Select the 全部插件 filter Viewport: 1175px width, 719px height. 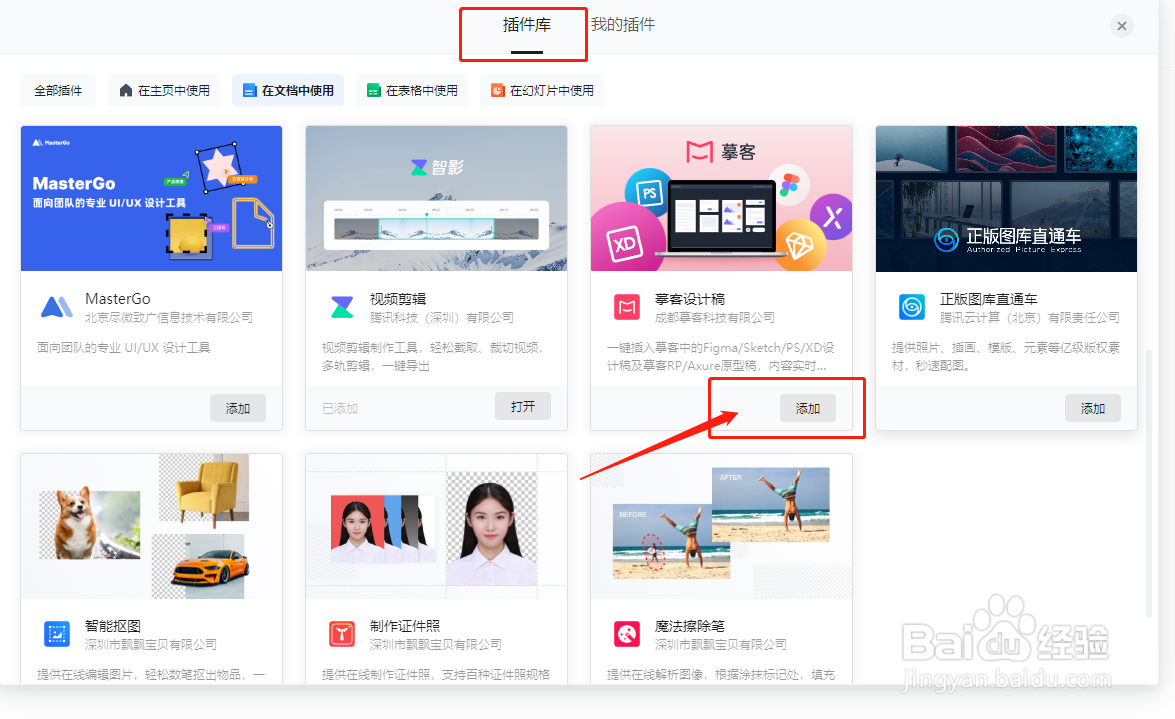(58, 91)
